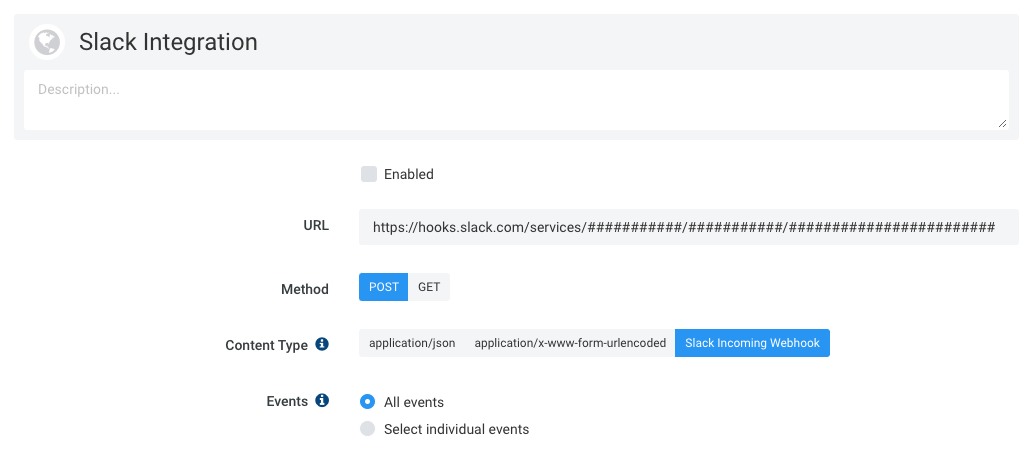Click the Enabled label text

[x=408, y=174]
